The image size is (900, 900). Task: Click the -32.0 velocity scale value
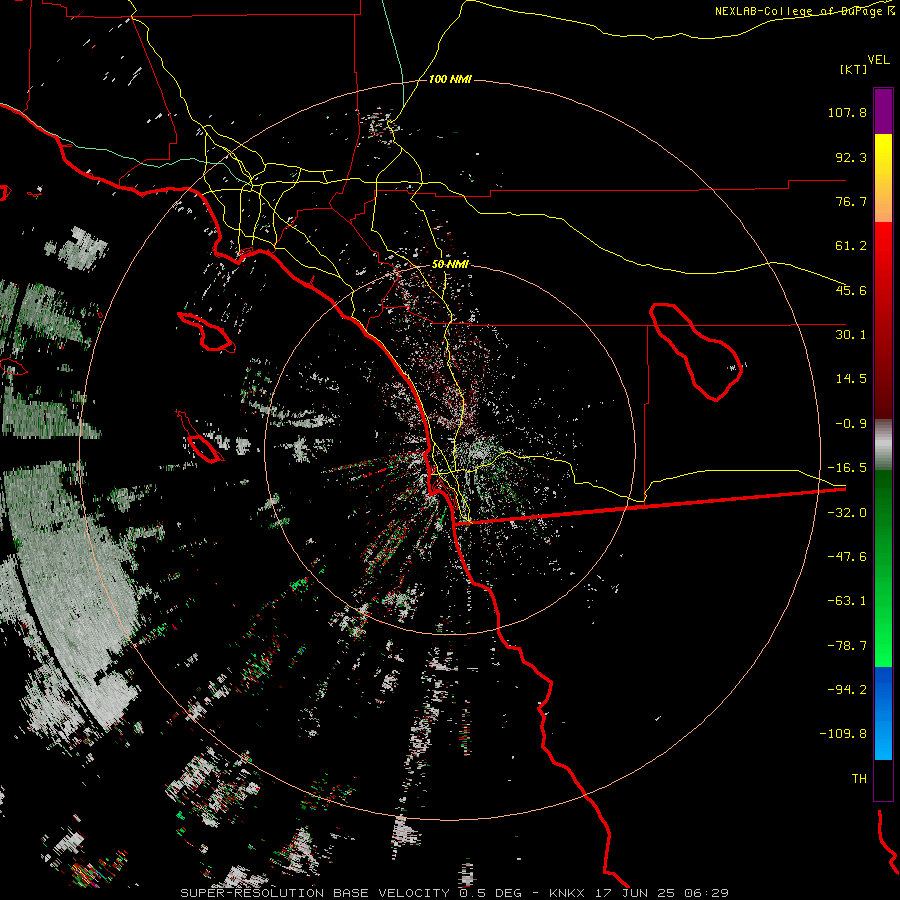847,513
